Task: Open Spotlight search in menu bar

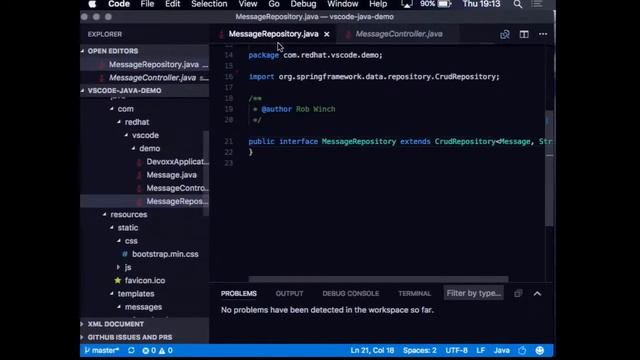Action: [x=518, y=4]
